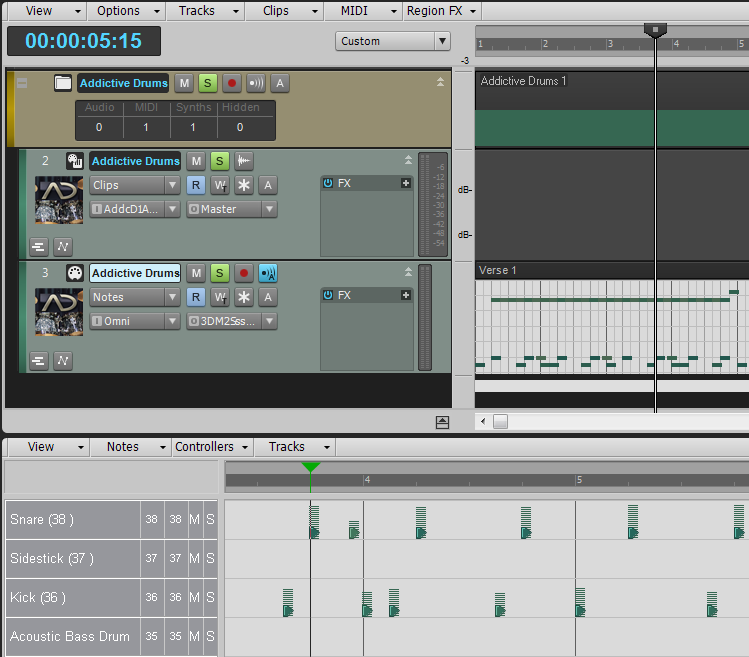Open the AddcD1A input dropdown on track 2

(135, 209)
